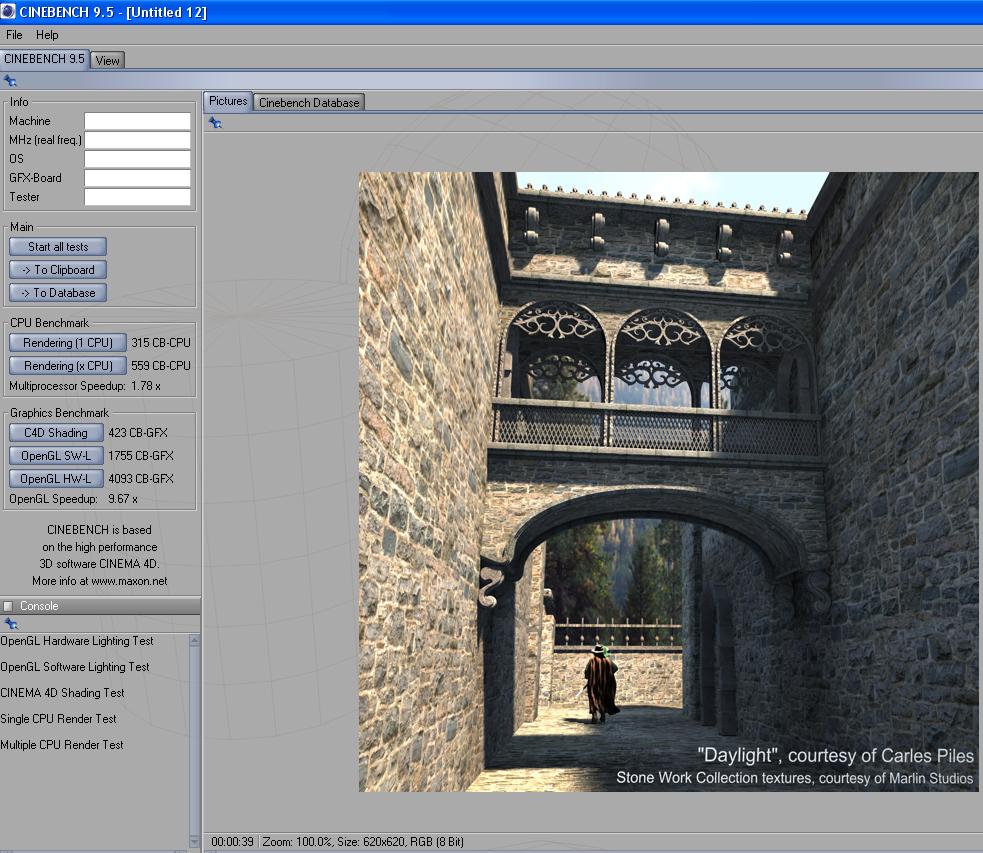
Task: Click 'Zoom: 100.0%, Size: 620x620' status text
Action: pos(334,842)
